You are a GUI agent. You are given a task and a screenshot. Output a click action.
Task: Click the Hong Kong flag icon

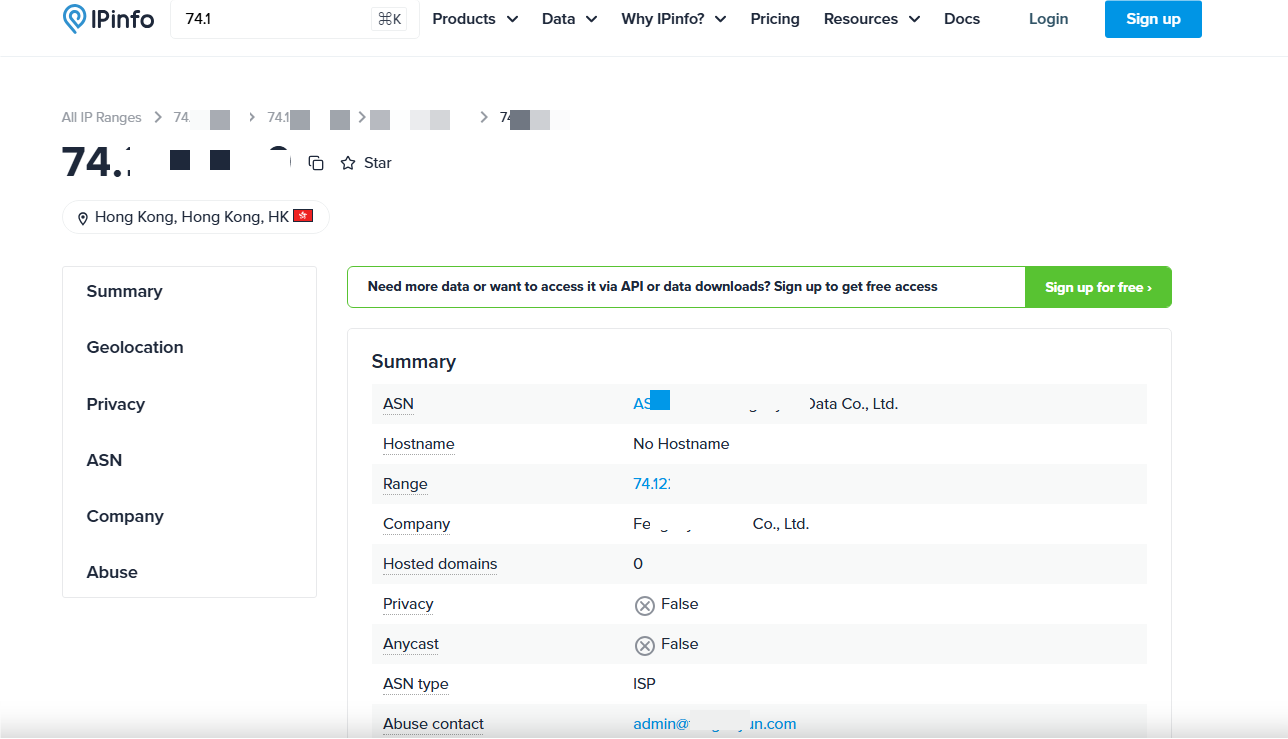[303, 216]
